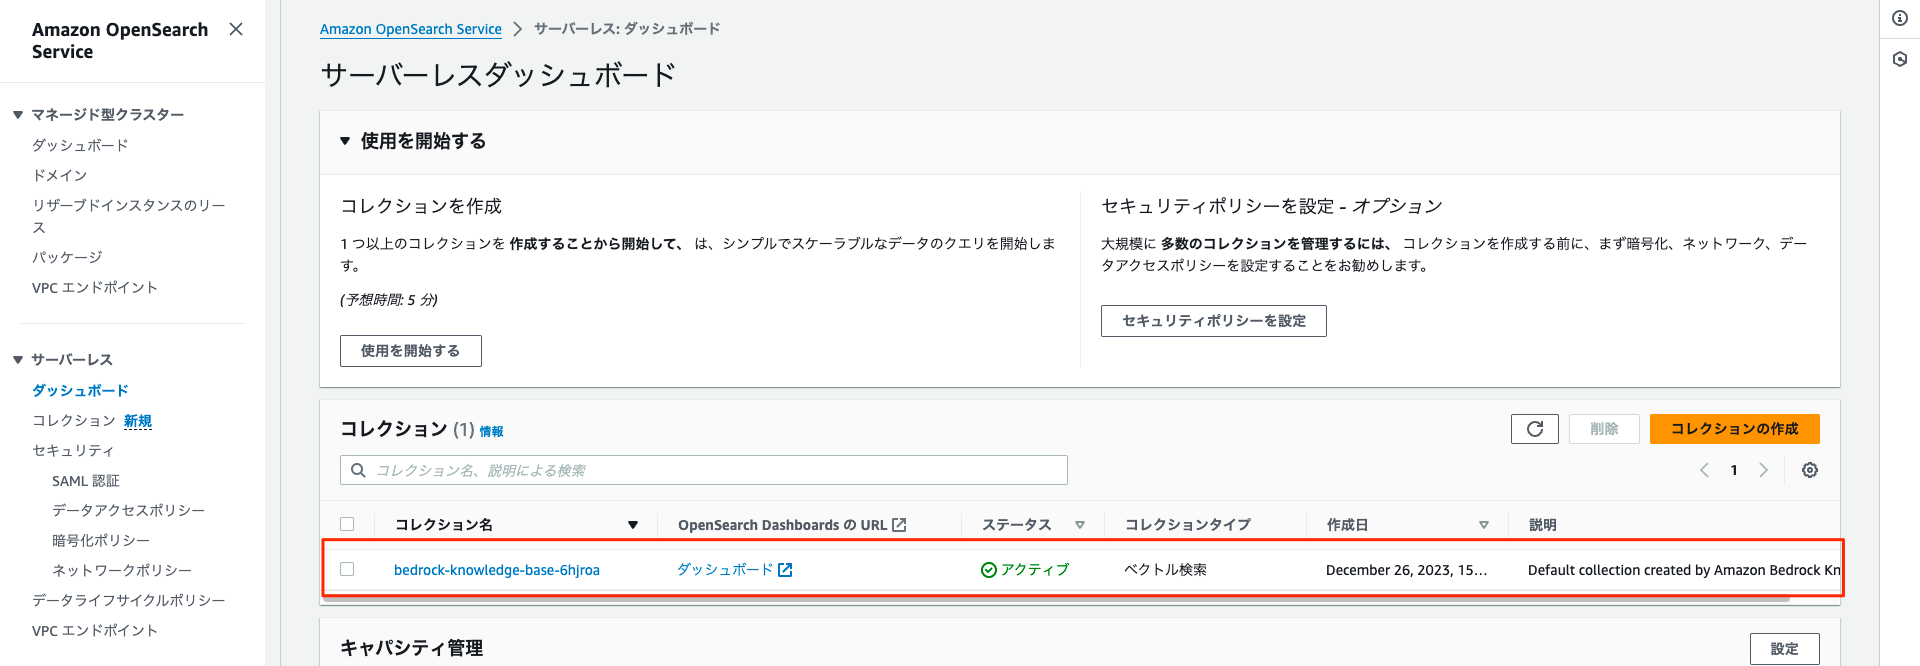Open the hexagon settings icon in right rail
1920x666 pixels.
[x=1900, y=59]
